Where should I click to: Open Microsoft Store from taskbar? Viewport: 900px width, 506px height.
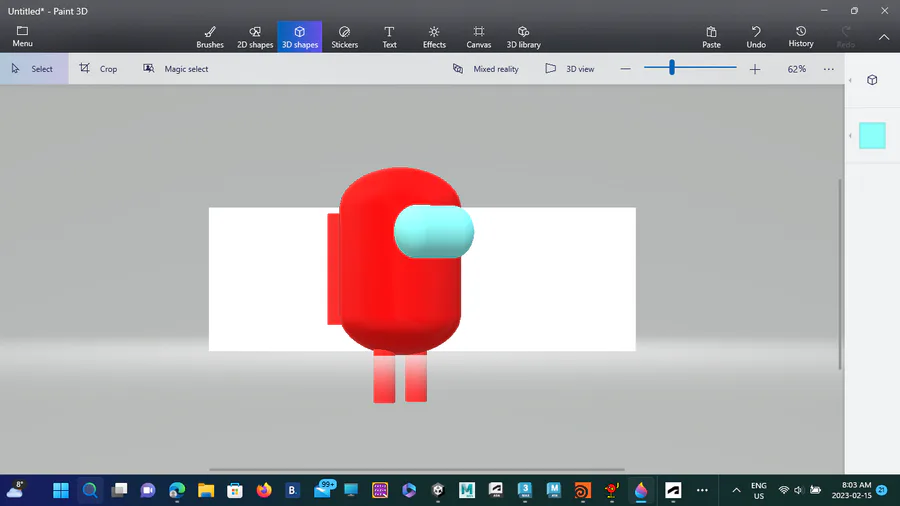click(x=235, y=491)
